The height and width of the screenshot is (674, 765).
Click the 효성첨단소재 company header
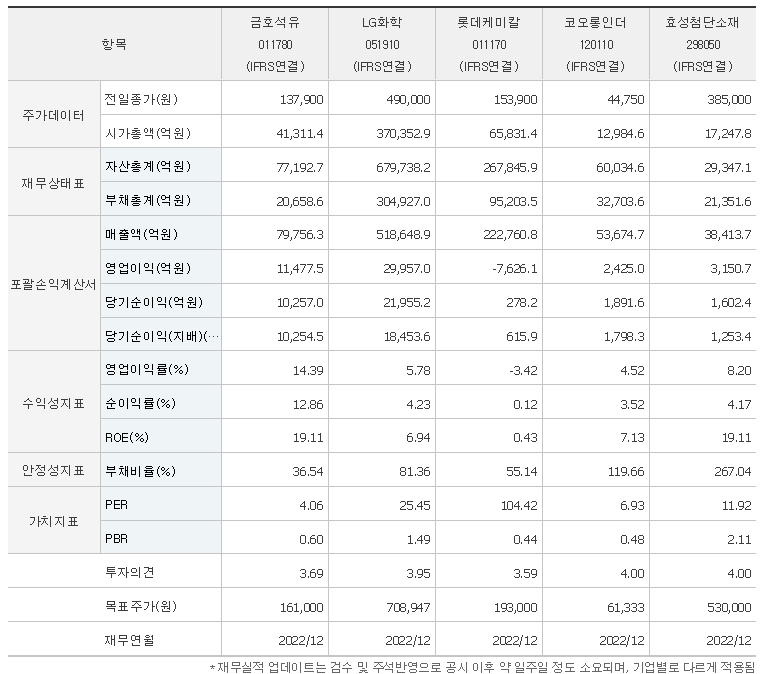pyautogui.click(x=703, y=44)
